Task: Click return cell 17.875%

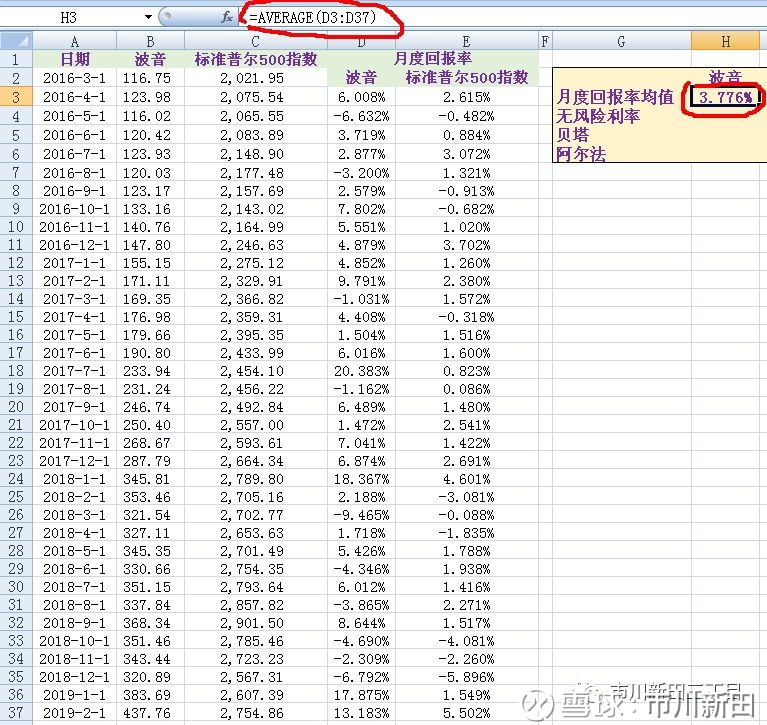Action: 361,695
